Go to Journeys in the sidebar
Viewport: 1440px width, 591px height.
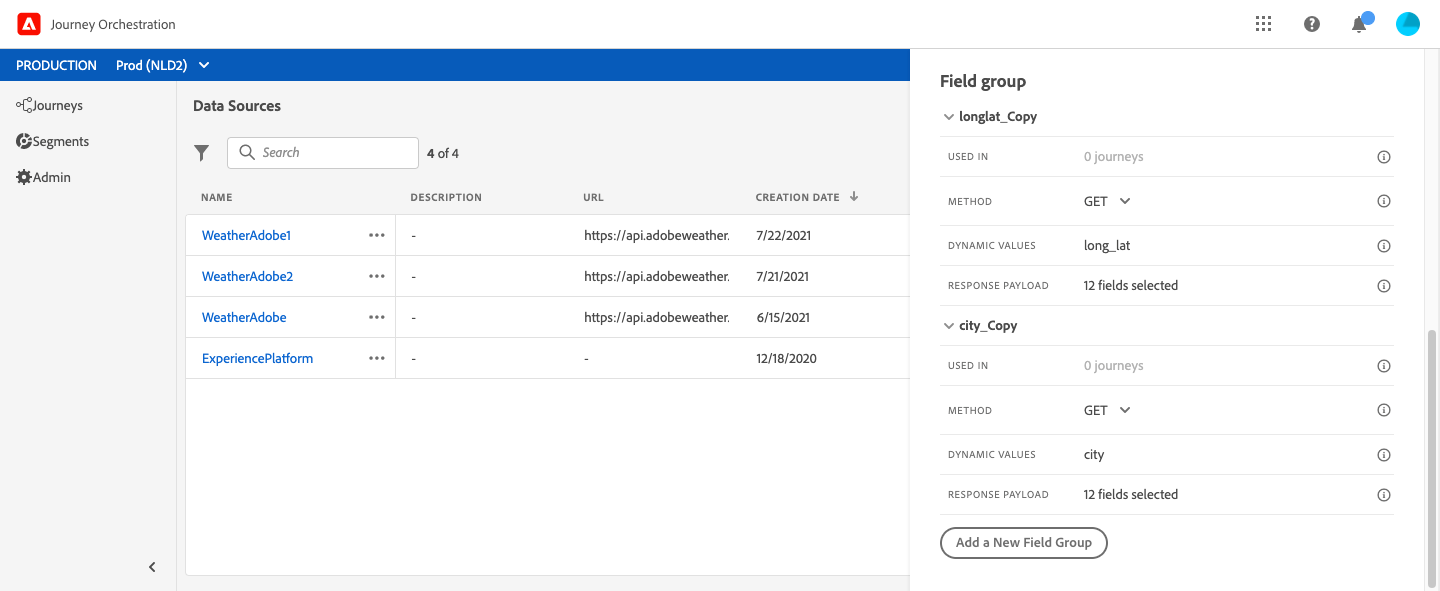tap(49, 105)
